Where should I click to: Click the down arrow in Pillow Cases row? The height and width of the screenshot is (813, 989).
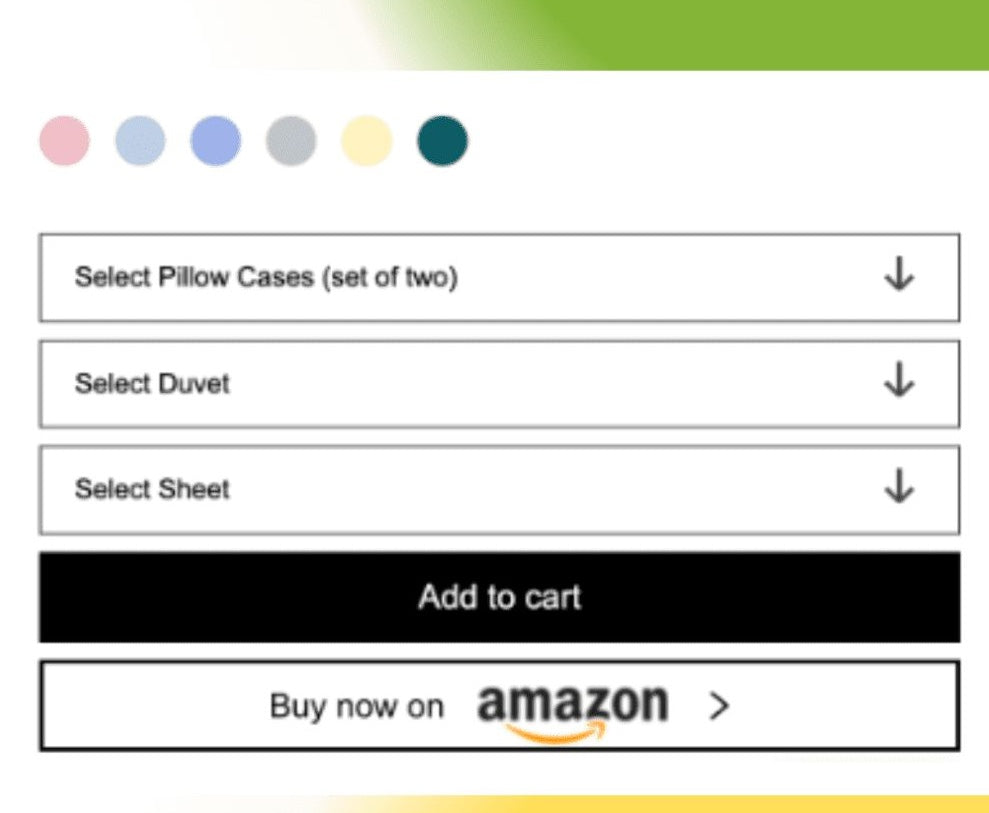tap(899, 274)
